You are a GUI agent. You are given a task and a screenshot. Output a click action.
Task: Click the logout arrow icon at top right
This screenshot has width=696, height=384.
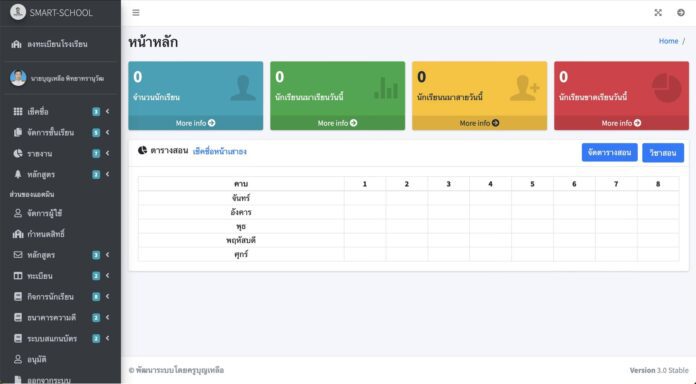click(680, 12)
